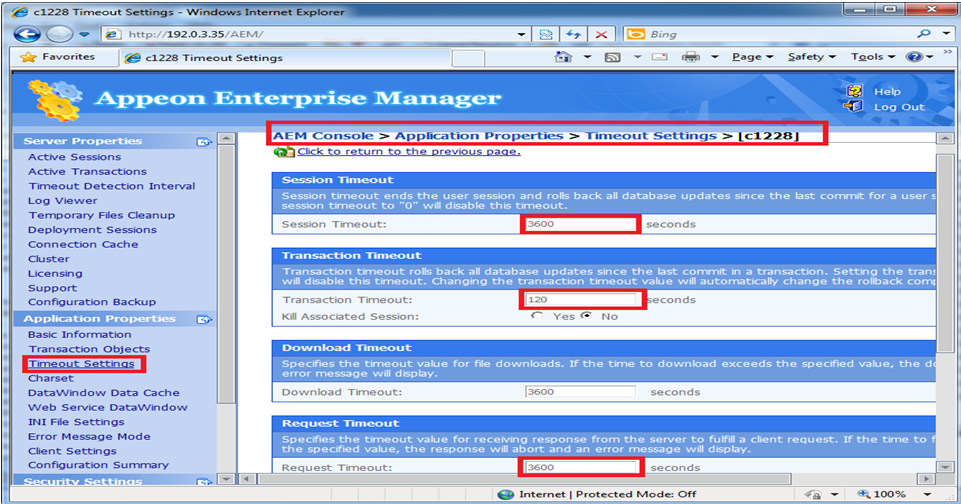Click the green return-arrow icon
This screenshot has width=961, height=504.
[284, 151]
